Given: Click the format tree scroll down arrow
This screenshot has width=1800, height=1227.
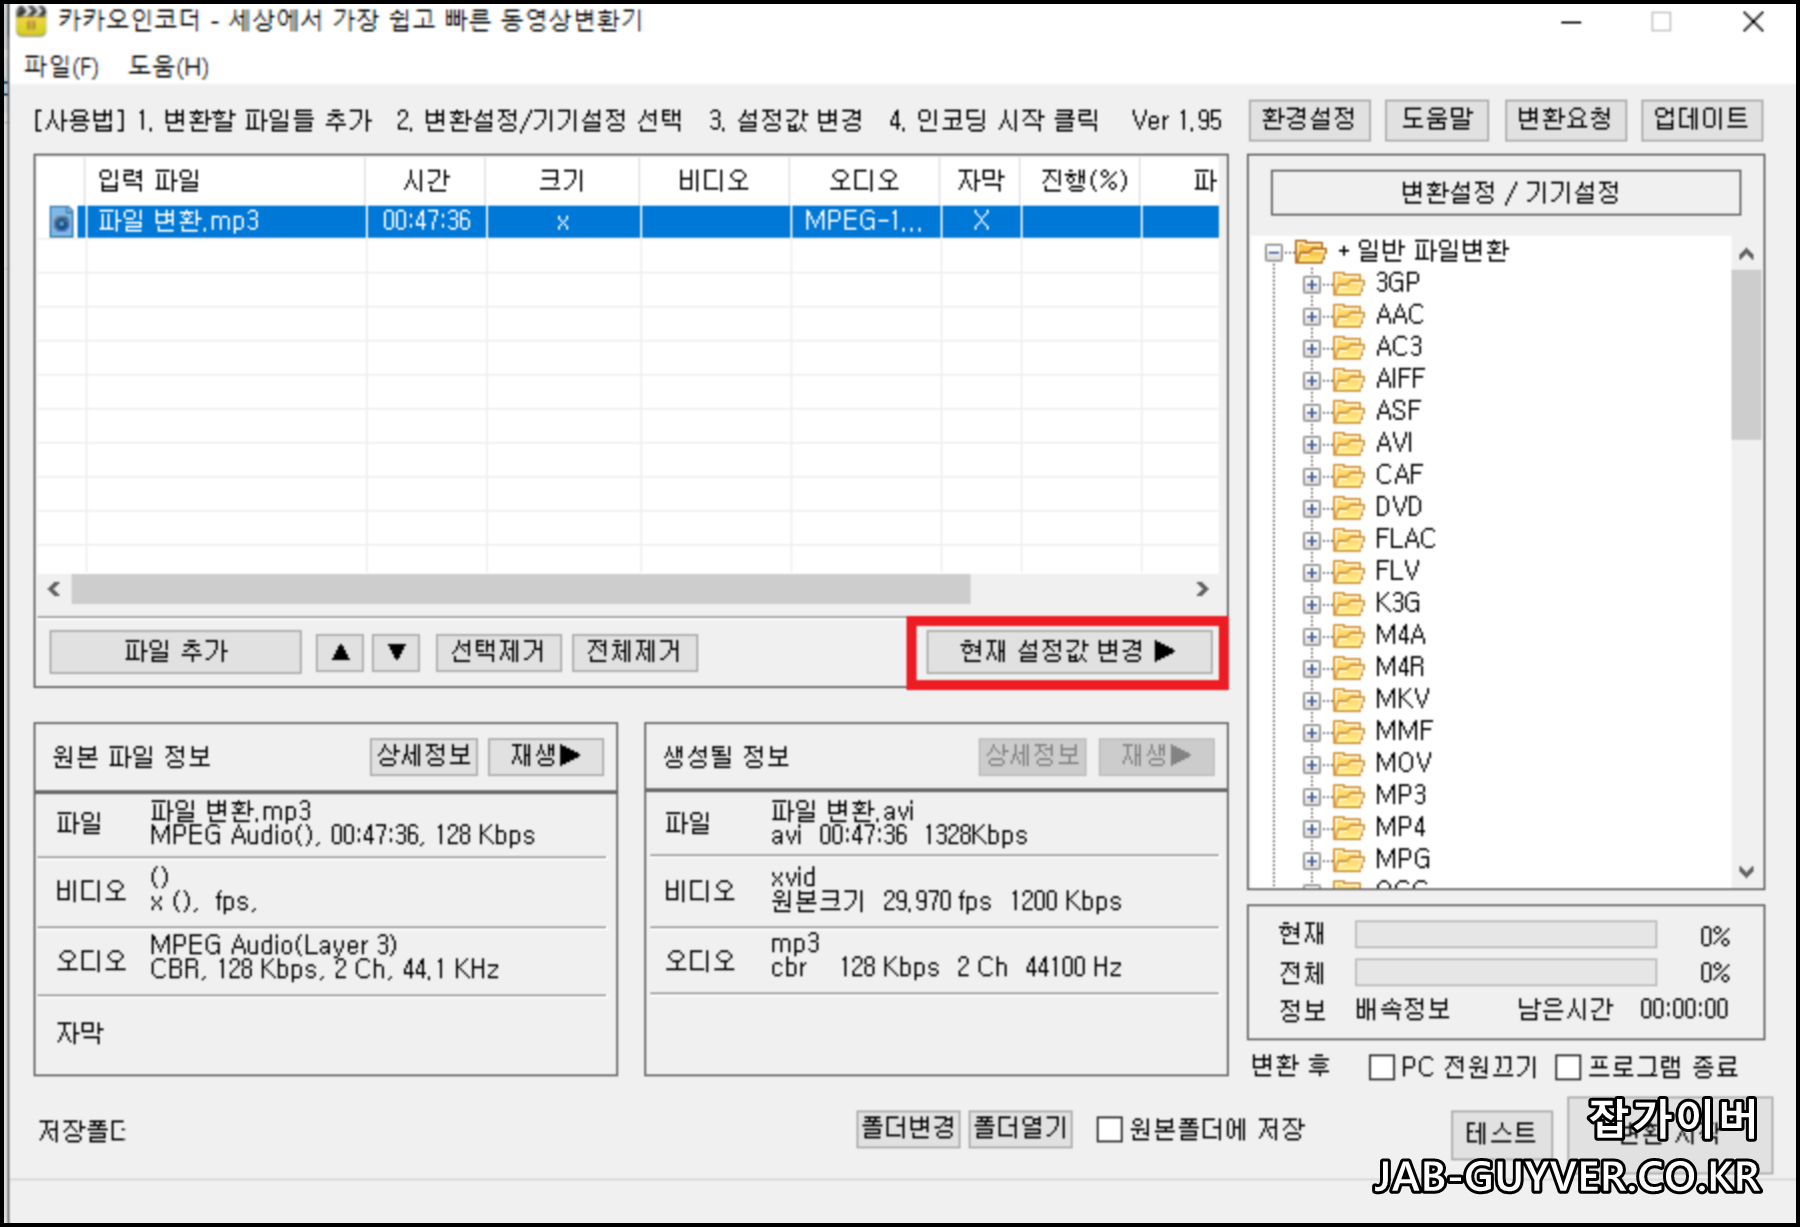Looking at the screenshot, I should point(1746,872).
